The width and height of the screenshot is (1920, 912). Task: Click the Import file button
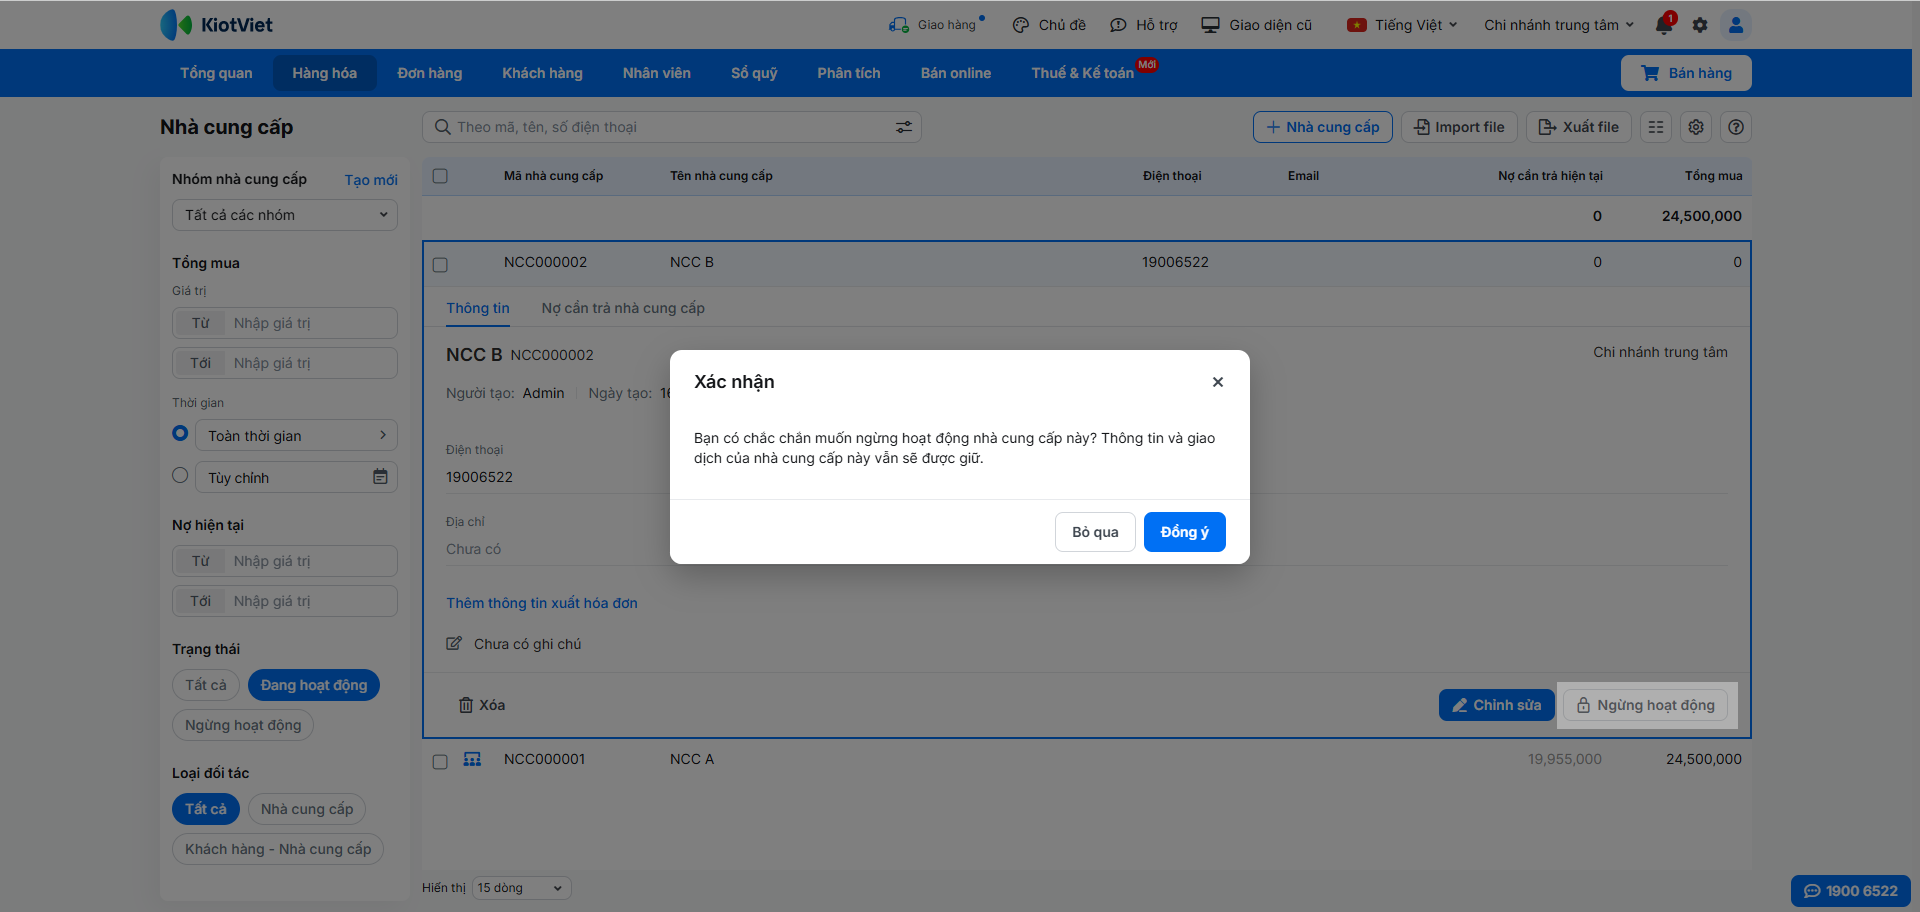pyautogui.click(x=1459, y=127)
